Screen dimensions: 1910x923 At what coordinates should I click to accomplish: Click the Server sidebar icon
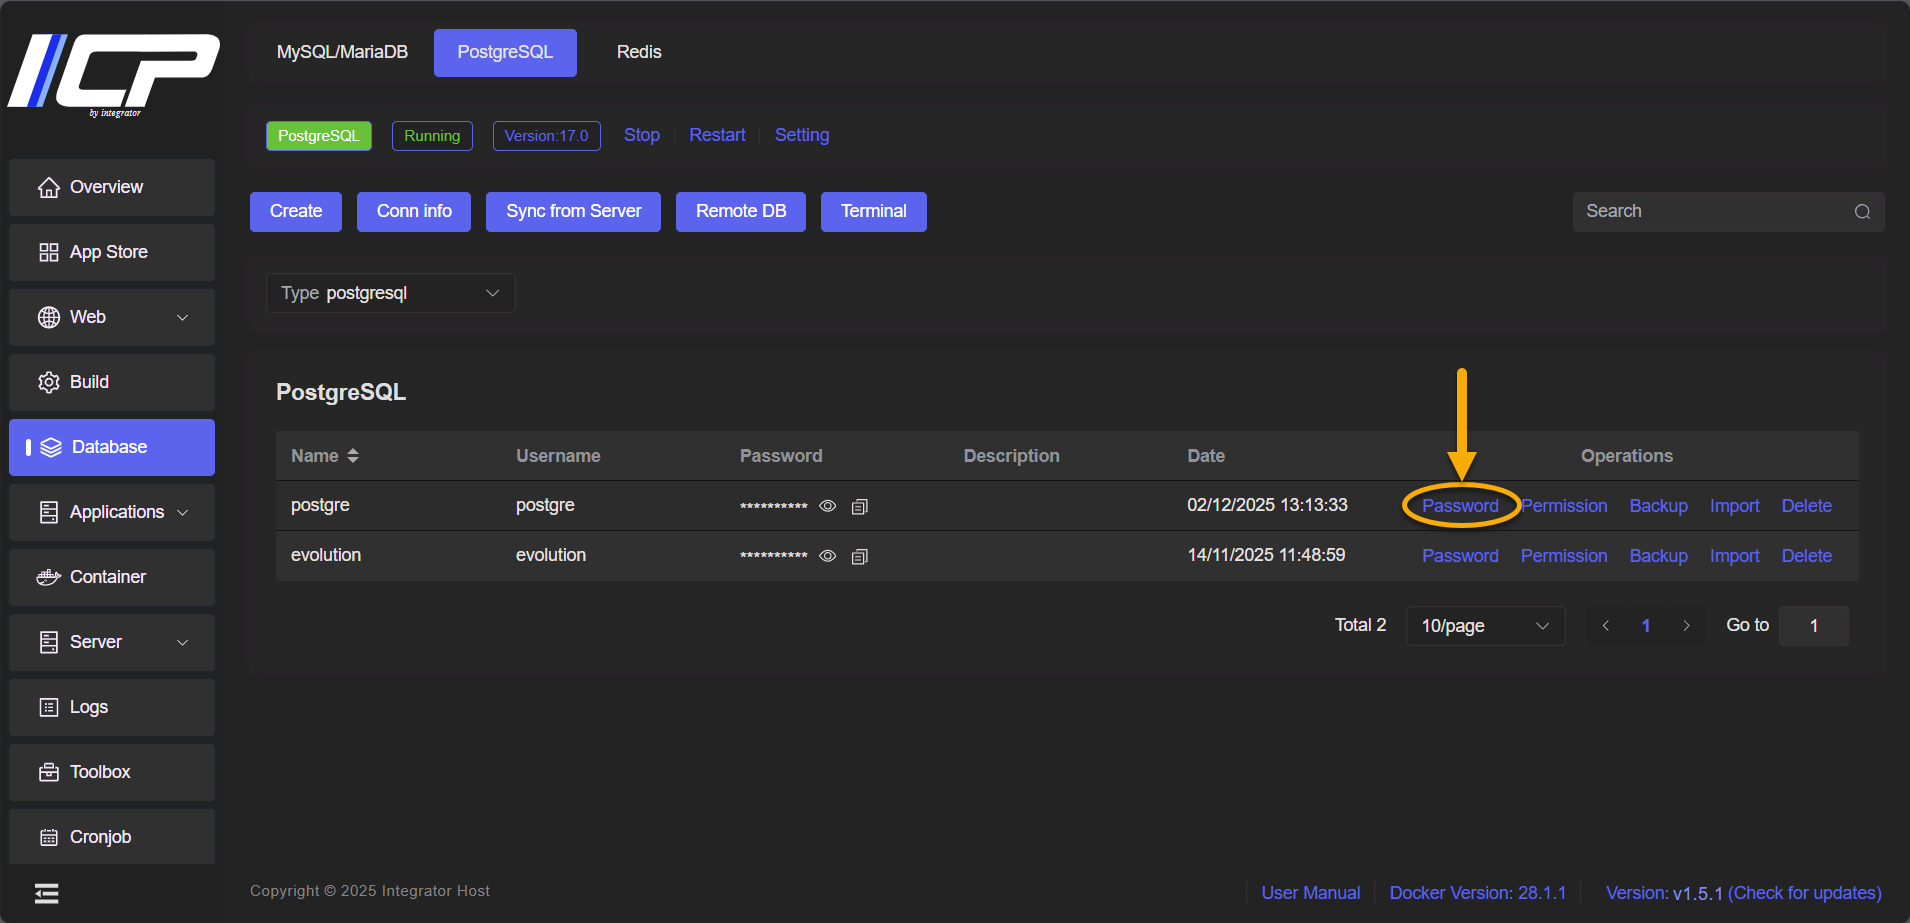[48, 642]
